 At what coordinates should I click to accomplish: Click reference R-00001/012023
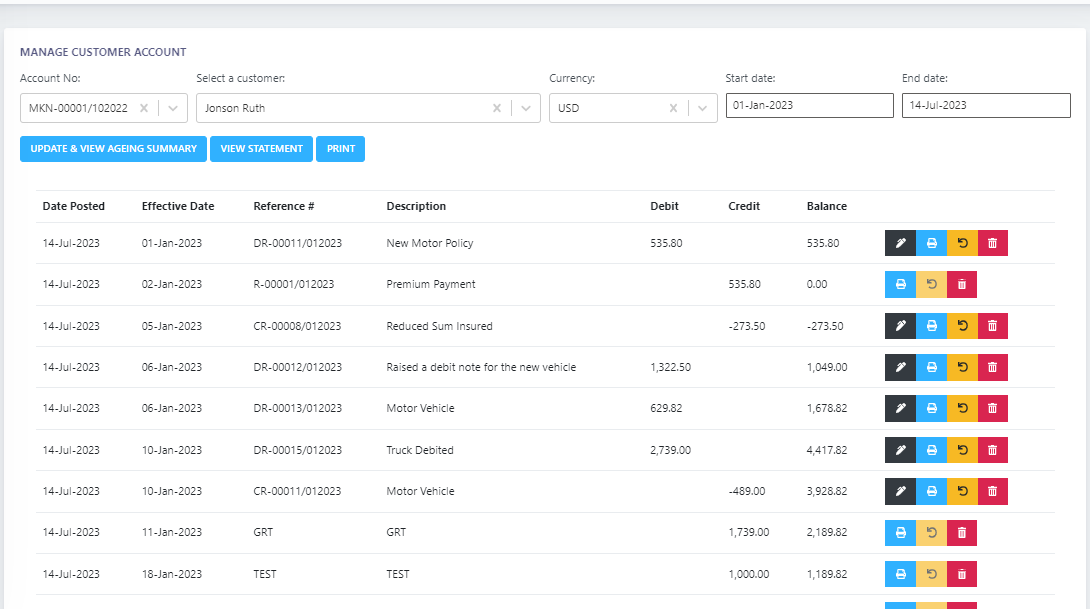point(294,284)
